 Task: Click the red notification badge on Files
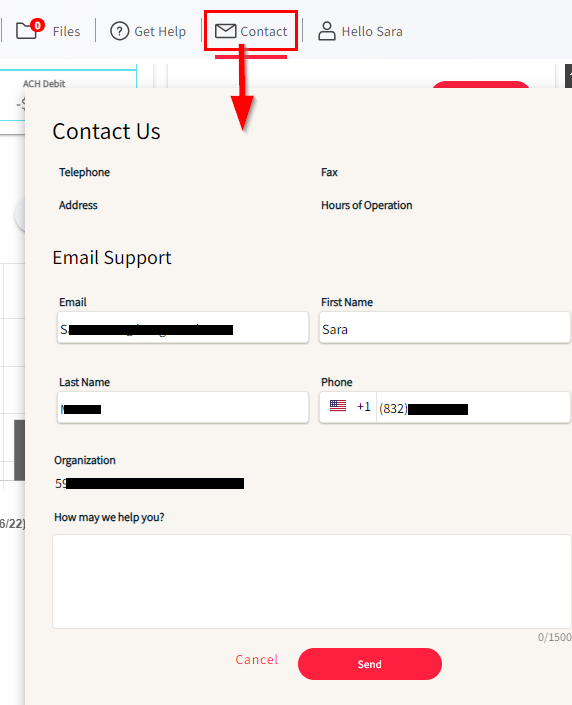click(x=38, y=25)
